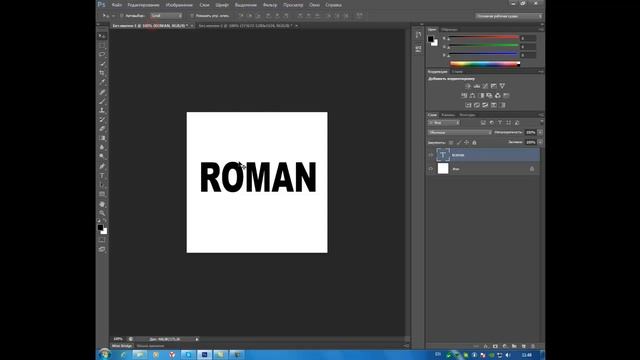Open the layer blend mode dropdown
Viewport: 640px width, 360px height.
pos(460,133)
